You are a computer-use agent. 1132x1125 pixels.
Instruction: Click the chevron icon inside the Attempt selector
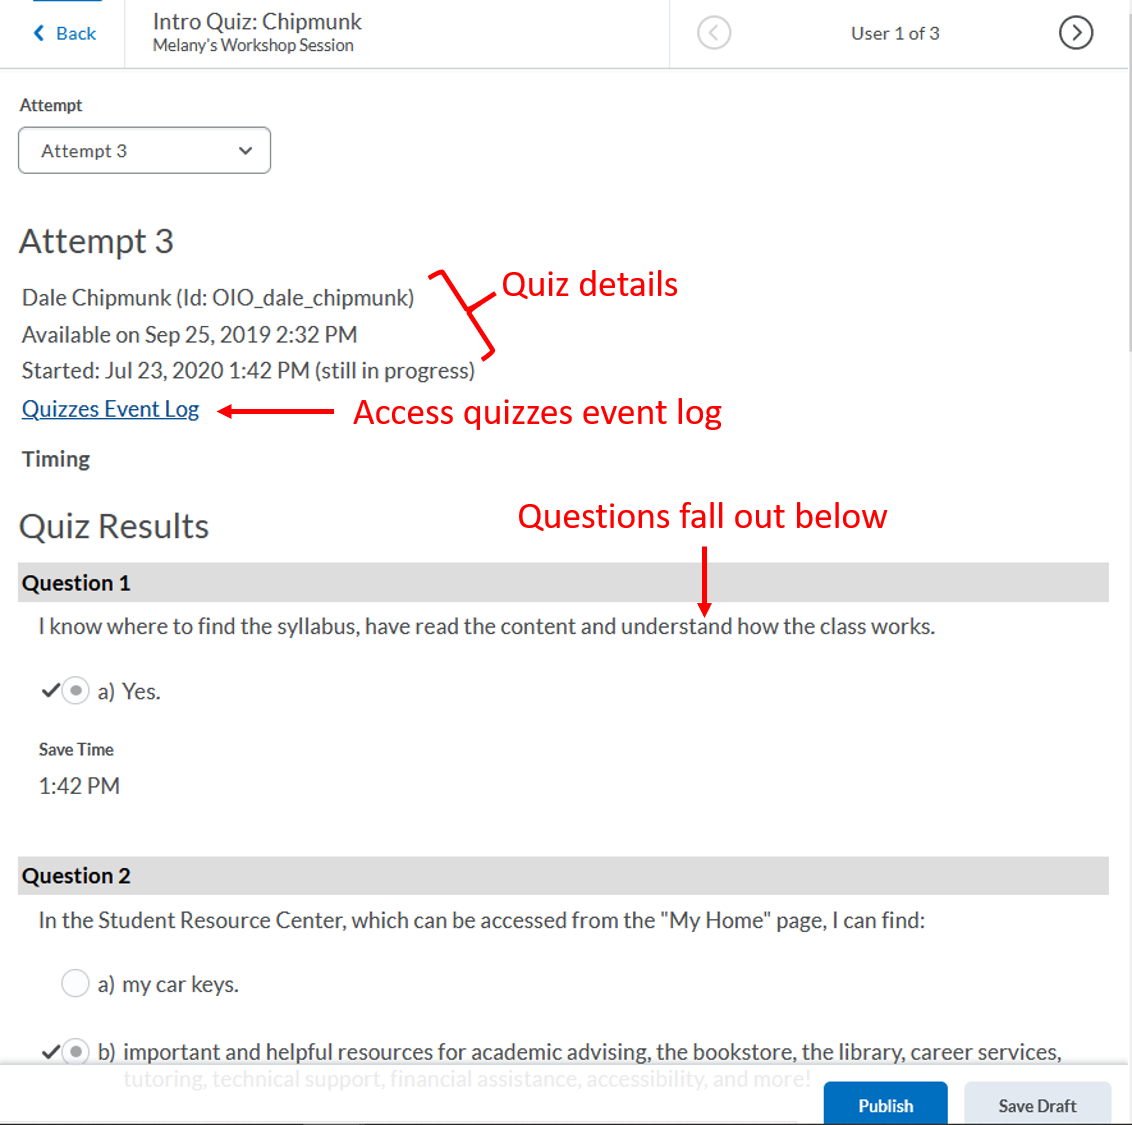coord(245,150)
